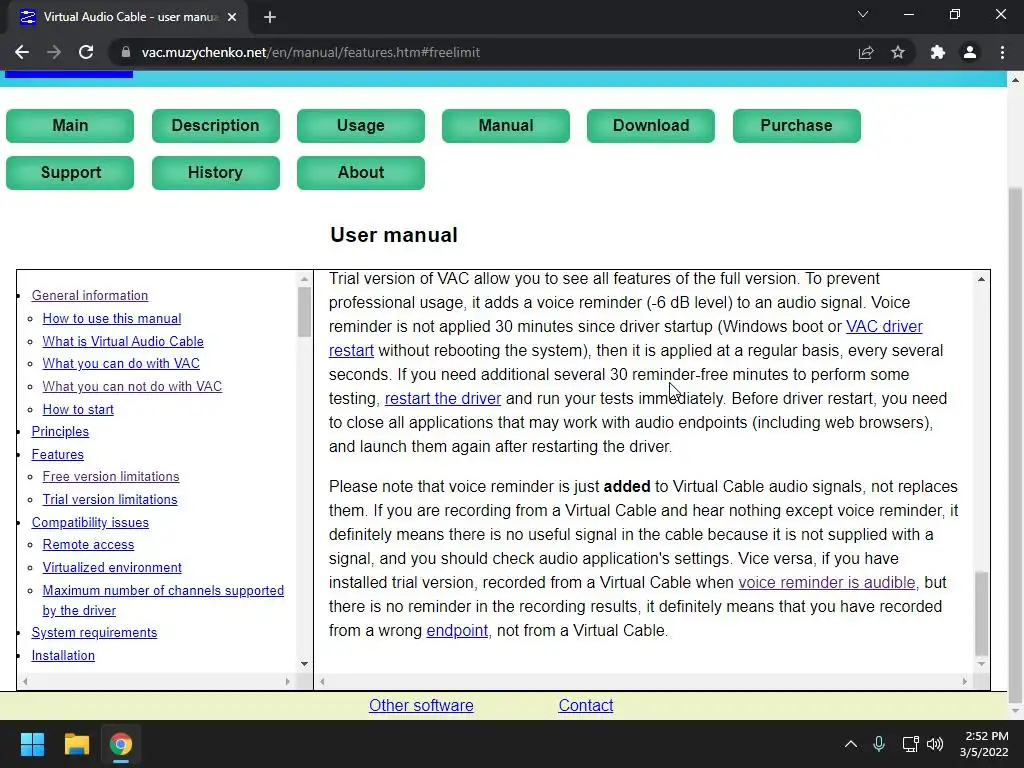Open 'How to use this manual'
The width and height of the screenshot is (1024, 768).
(x=112, y=318)
